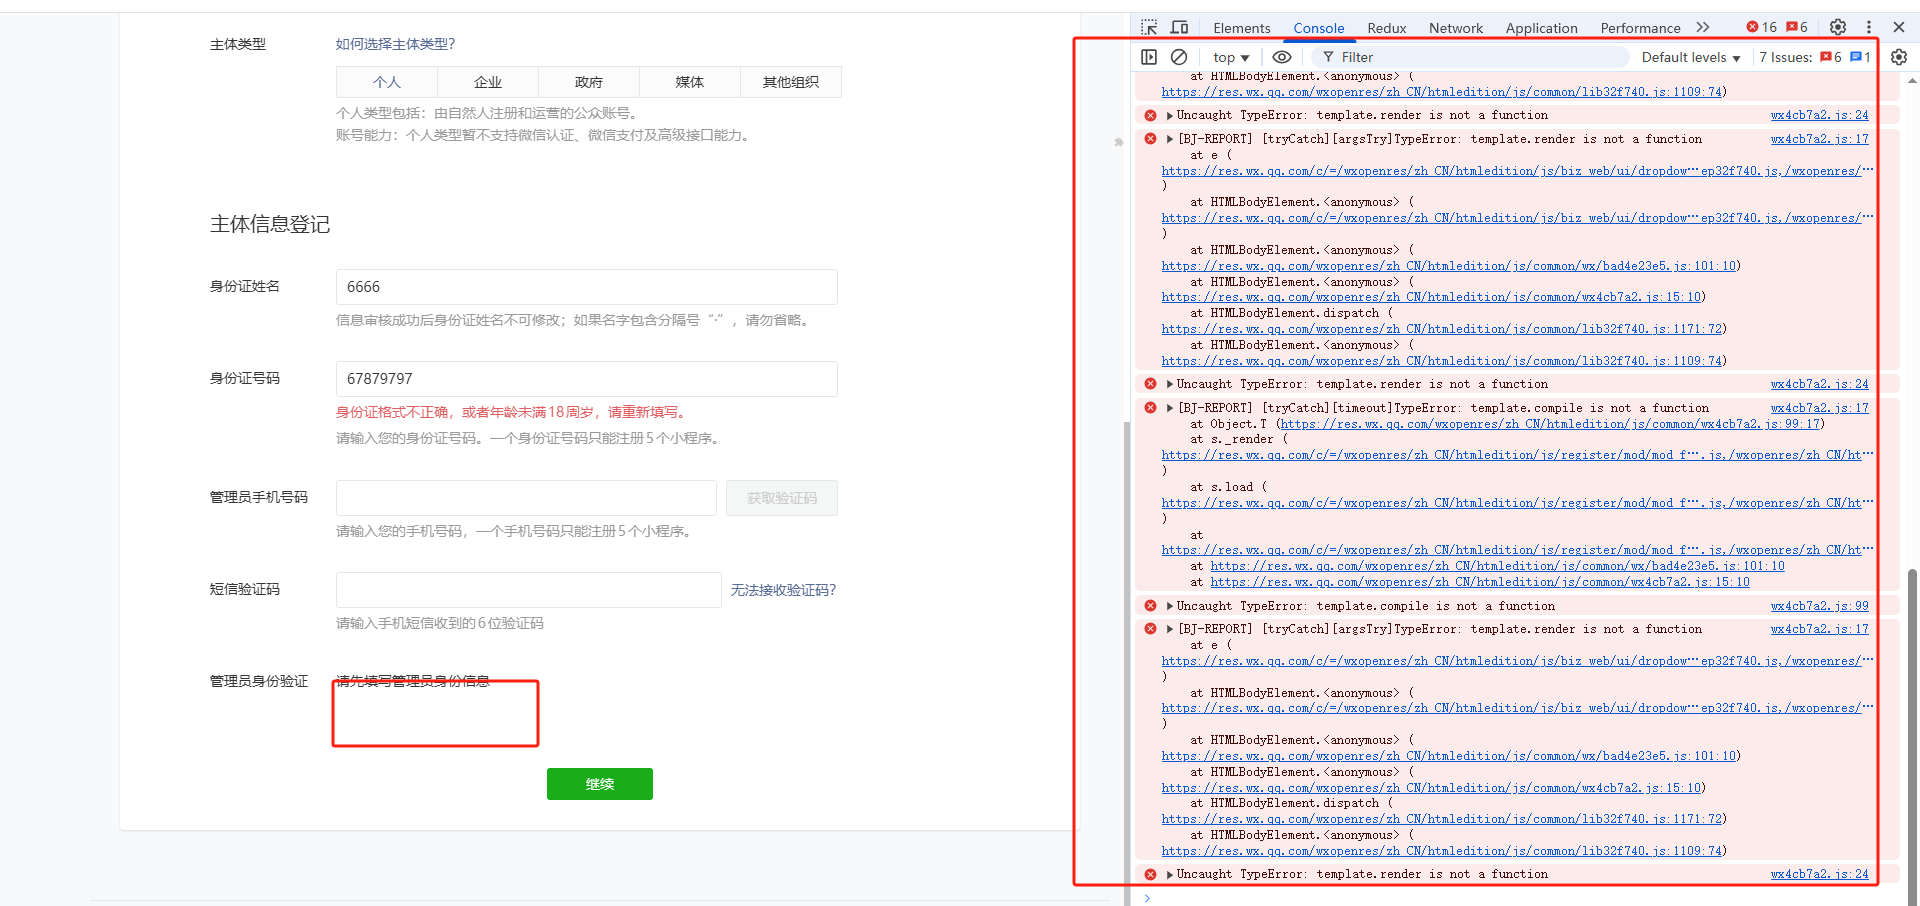
Task: Click the 管理员手机号码 input field
Action: click(x=526, y=498)
